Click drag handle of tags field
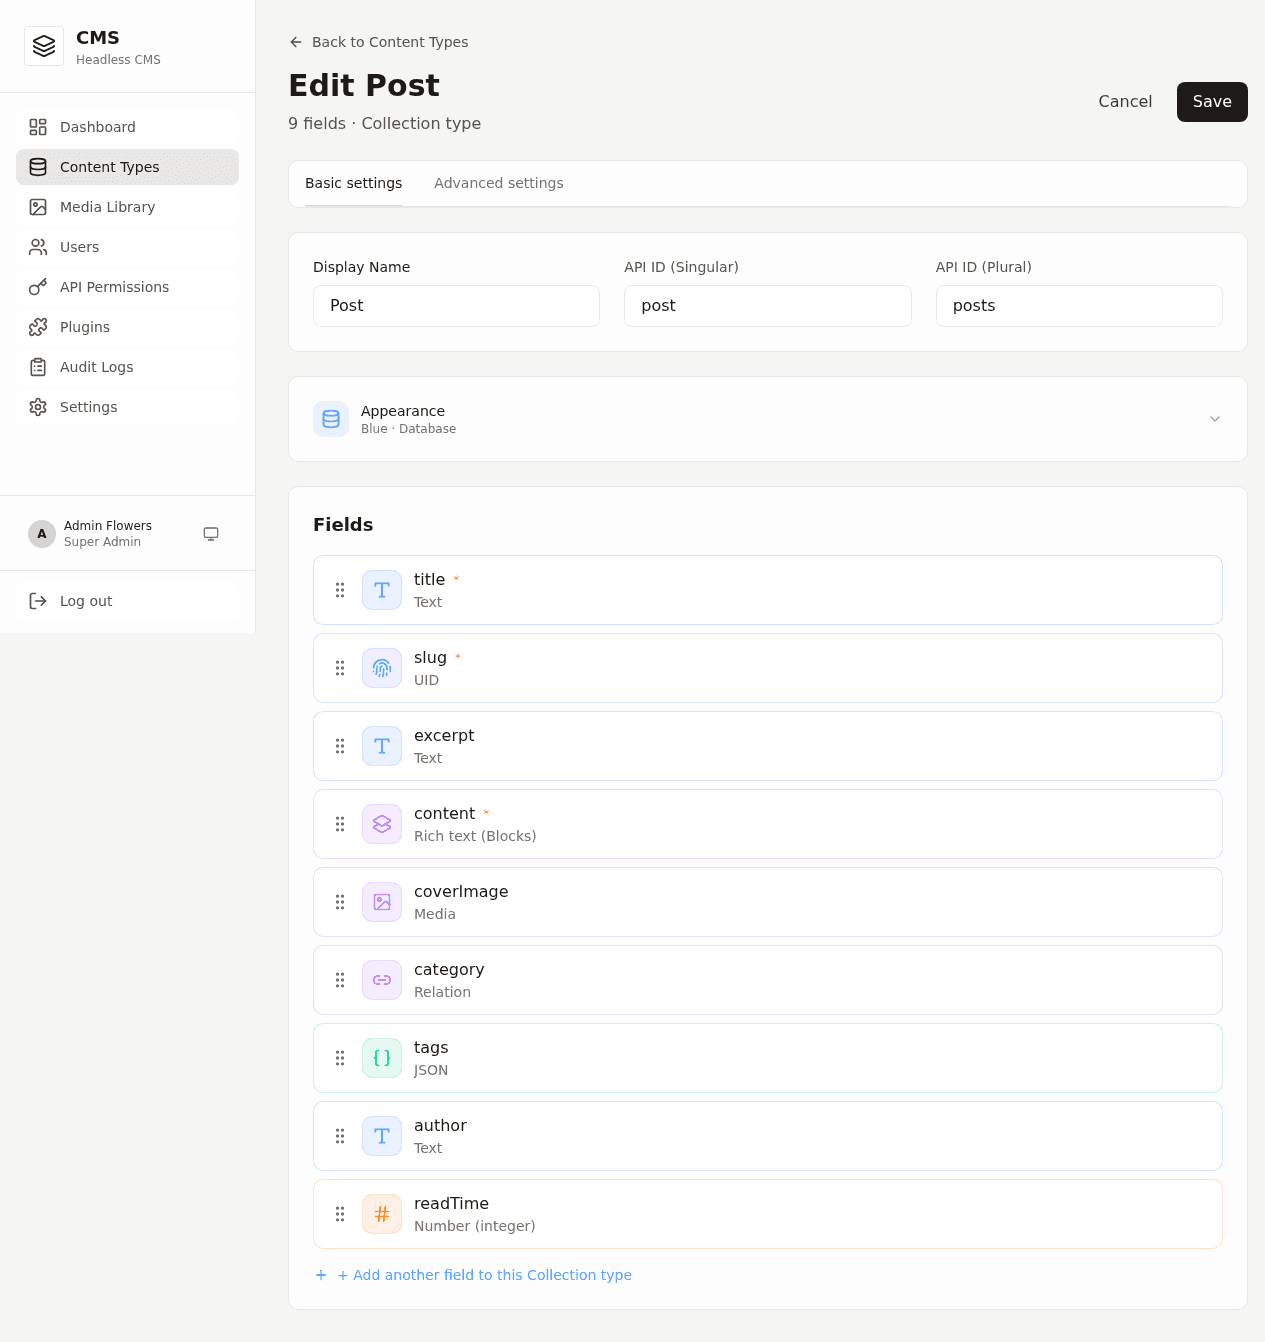 340,1058
